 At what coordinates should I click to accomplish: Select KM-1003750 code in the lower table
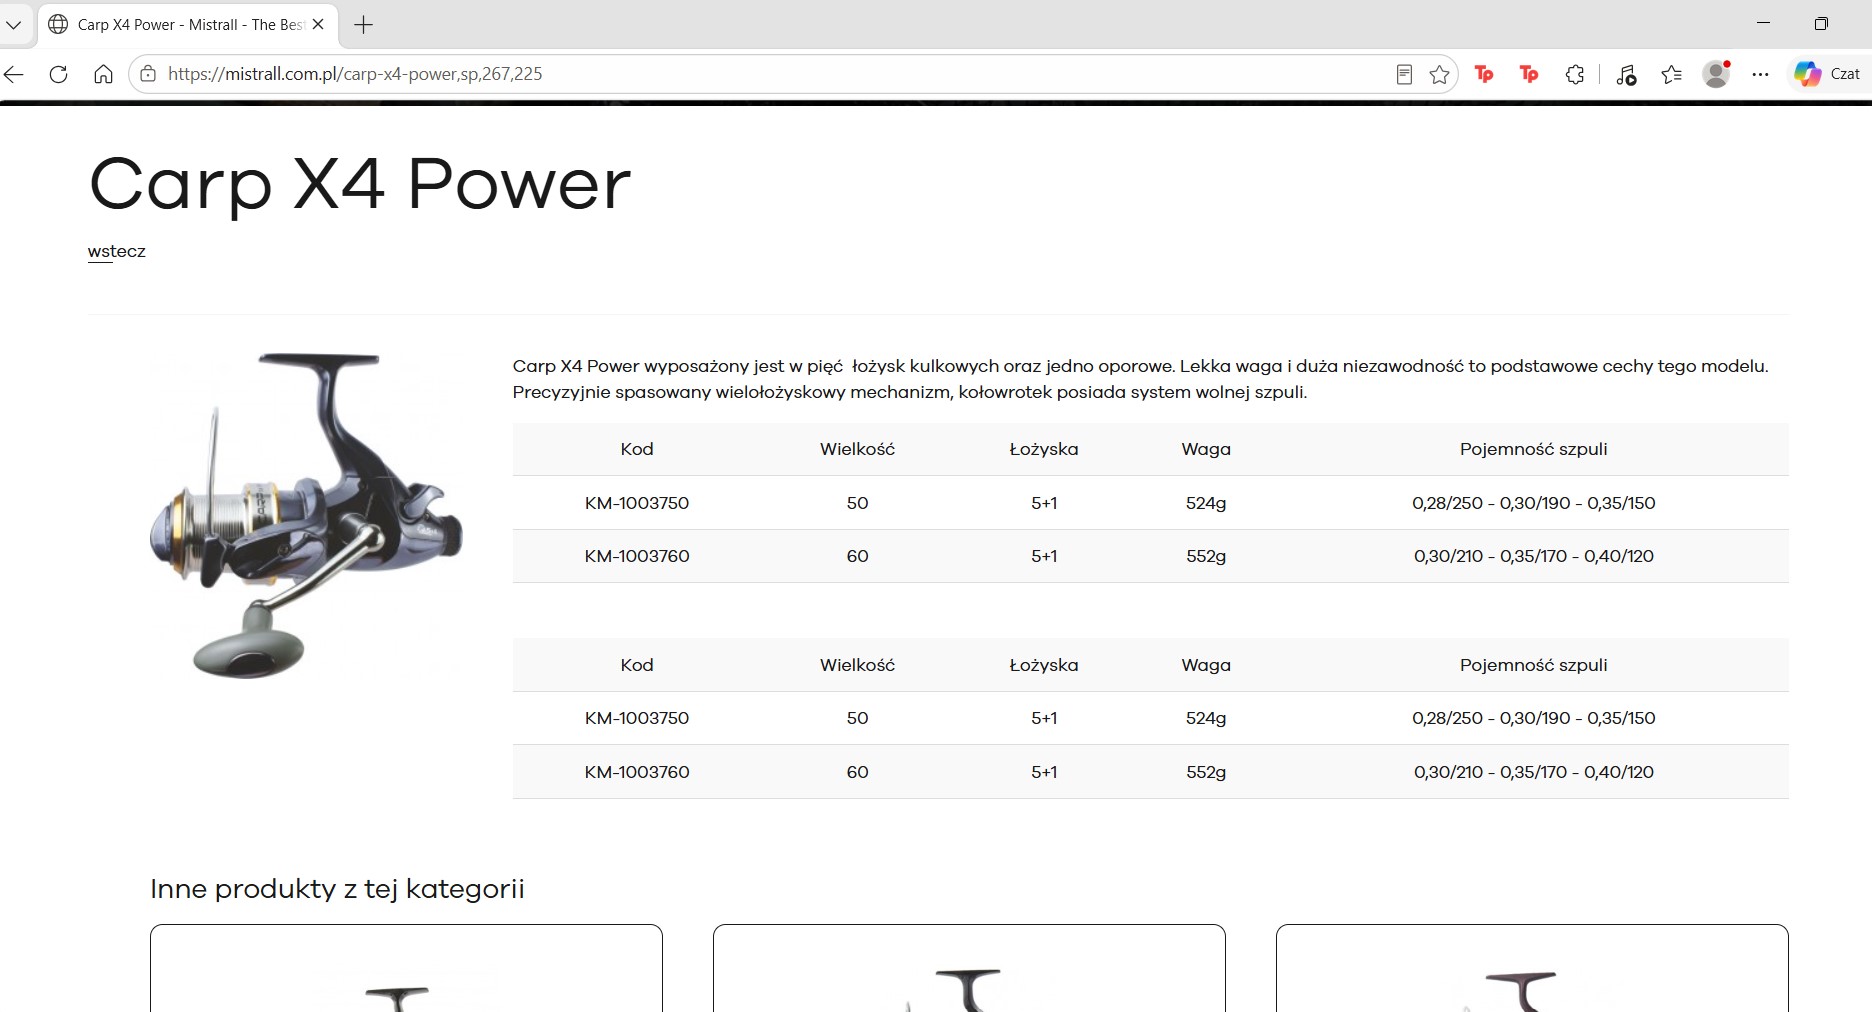[637, 718]
